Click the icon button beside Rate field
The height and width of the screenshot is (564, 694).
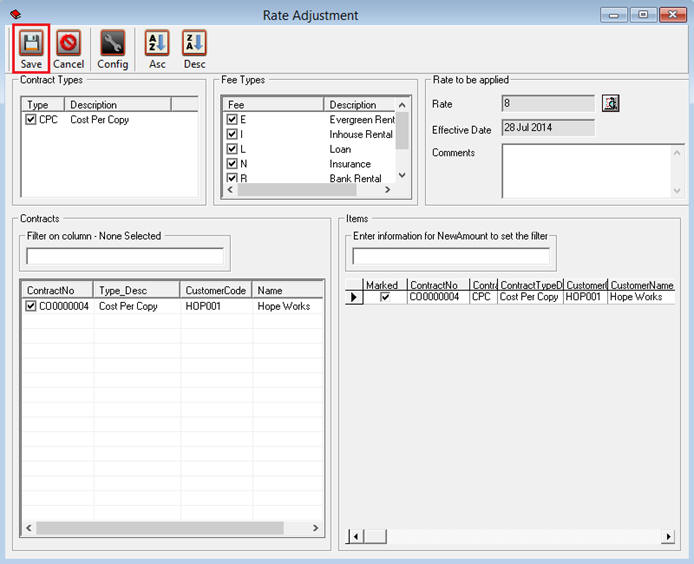[x=611, y=103]
